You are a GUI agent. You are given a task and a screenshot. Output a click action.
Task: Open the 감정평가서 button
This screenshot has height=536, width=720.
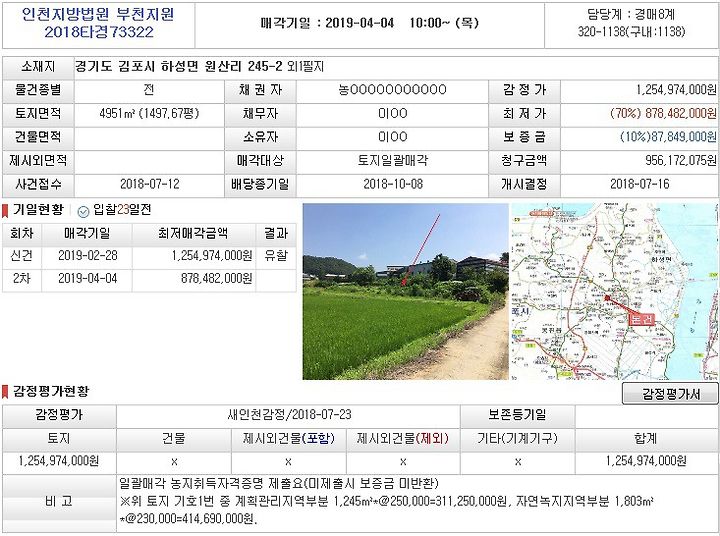coord(670,394)
